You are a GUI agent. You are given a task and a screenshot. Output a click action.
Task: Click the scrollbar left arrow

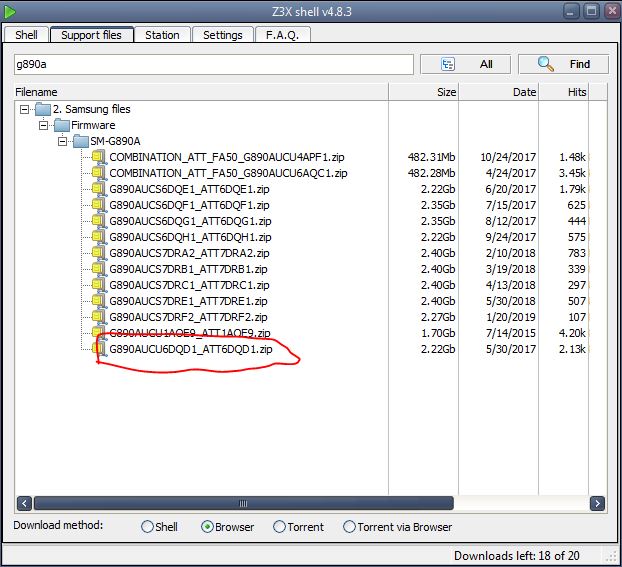coord(24,504)
